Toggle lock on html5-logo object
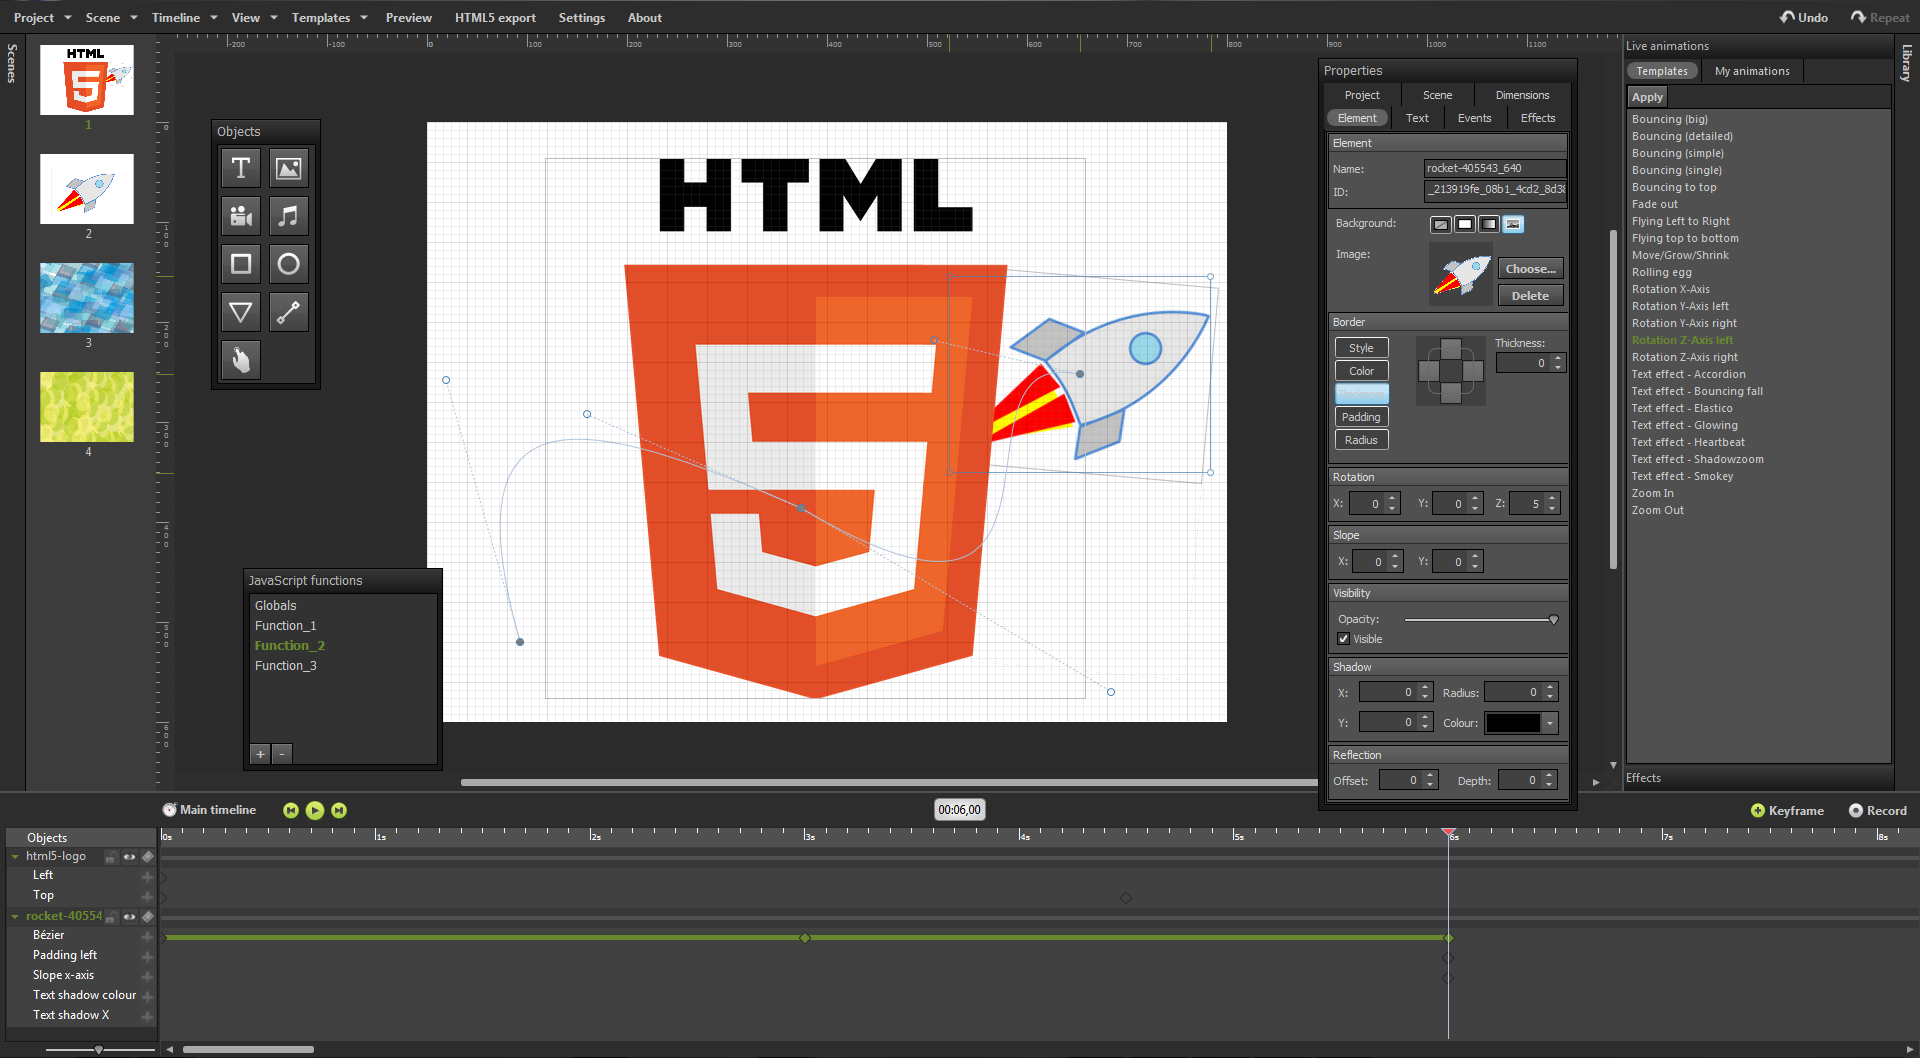The width and height of the screenshot is (1920, 1058). 111,857
